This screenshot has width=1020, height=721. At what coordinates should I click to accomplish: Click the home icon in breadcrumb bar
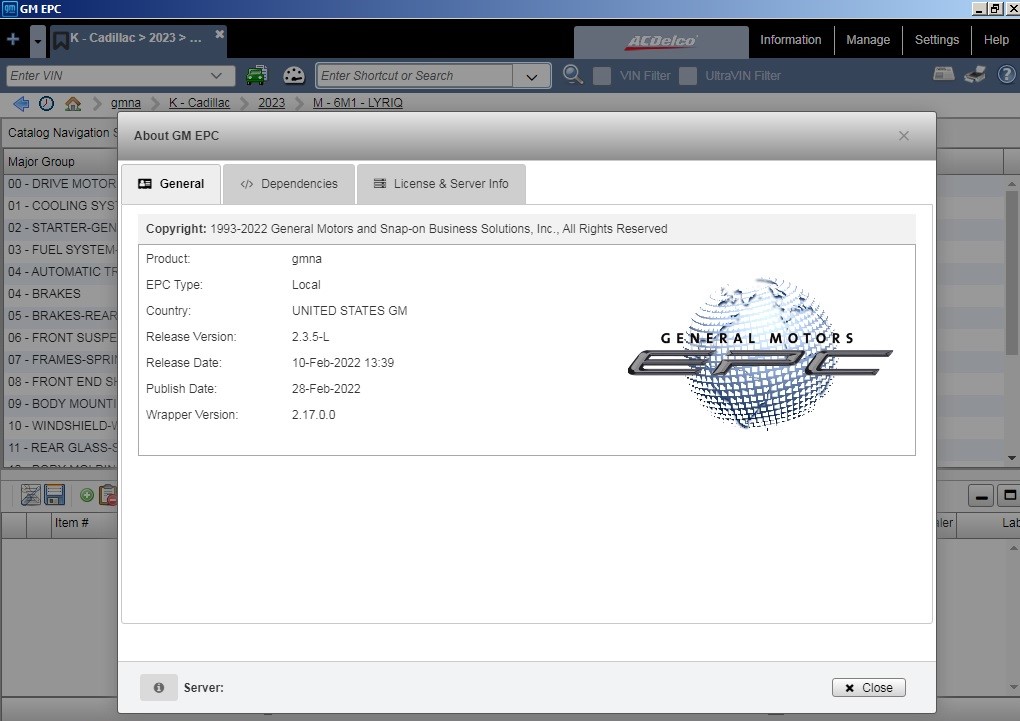click(x=73, y=103)
